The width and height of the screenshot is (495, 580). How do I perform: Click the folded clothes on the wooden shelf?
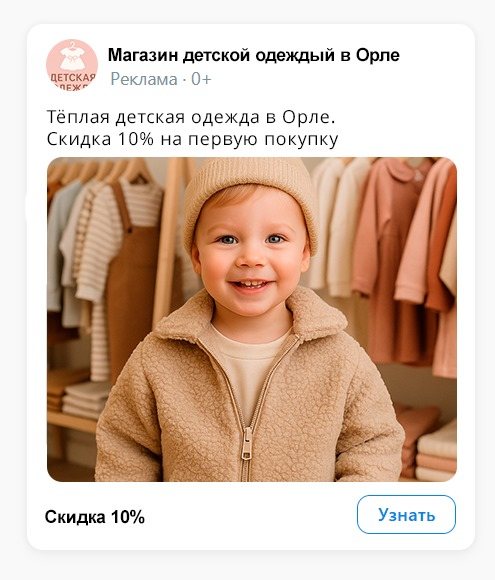tap(80, 399)
